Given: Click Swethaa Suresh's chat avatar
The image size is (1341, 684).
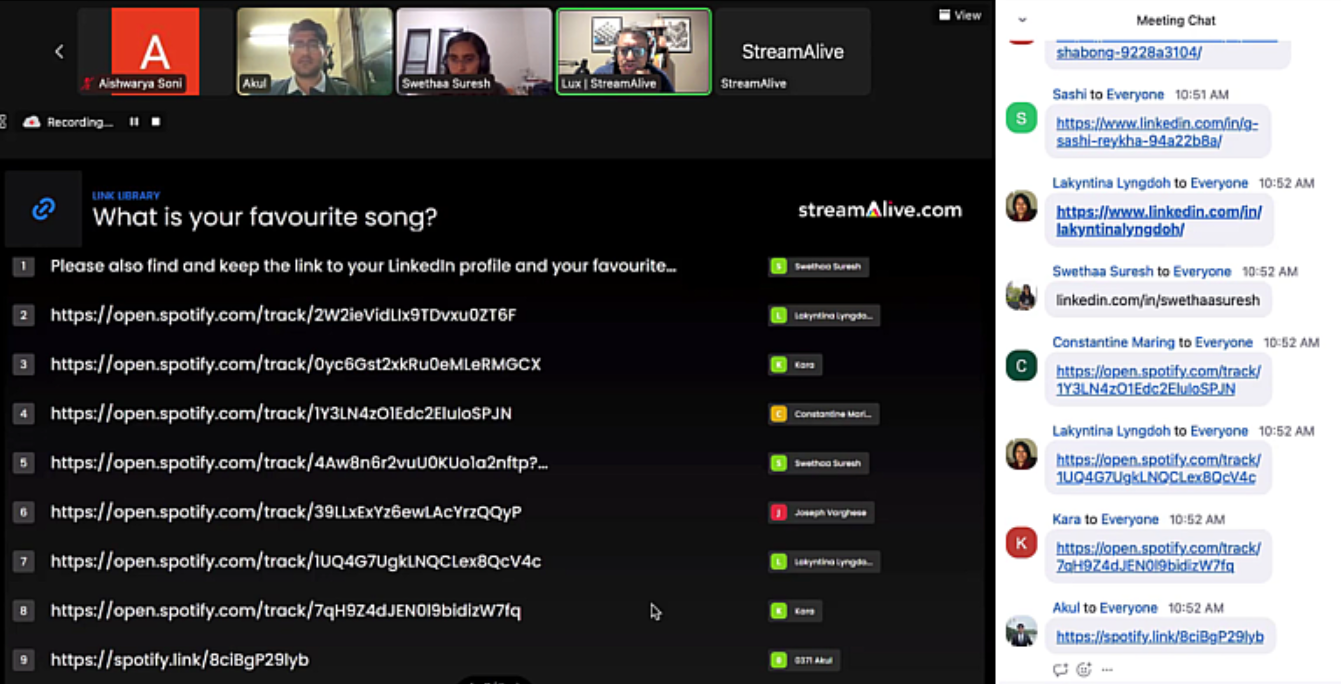Looking at the screenshot, I should [1021, 296].
